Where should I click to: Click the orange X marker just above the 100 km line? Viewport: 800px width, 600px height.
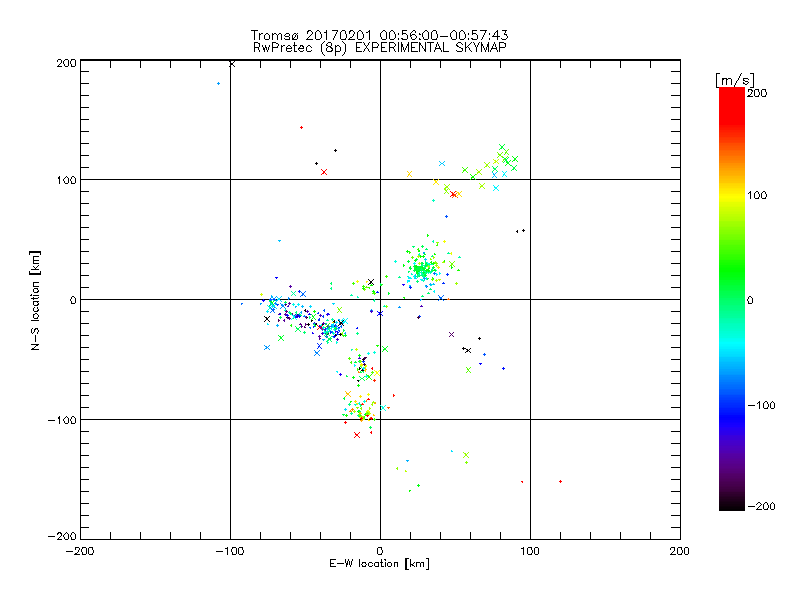click(409, 174)
